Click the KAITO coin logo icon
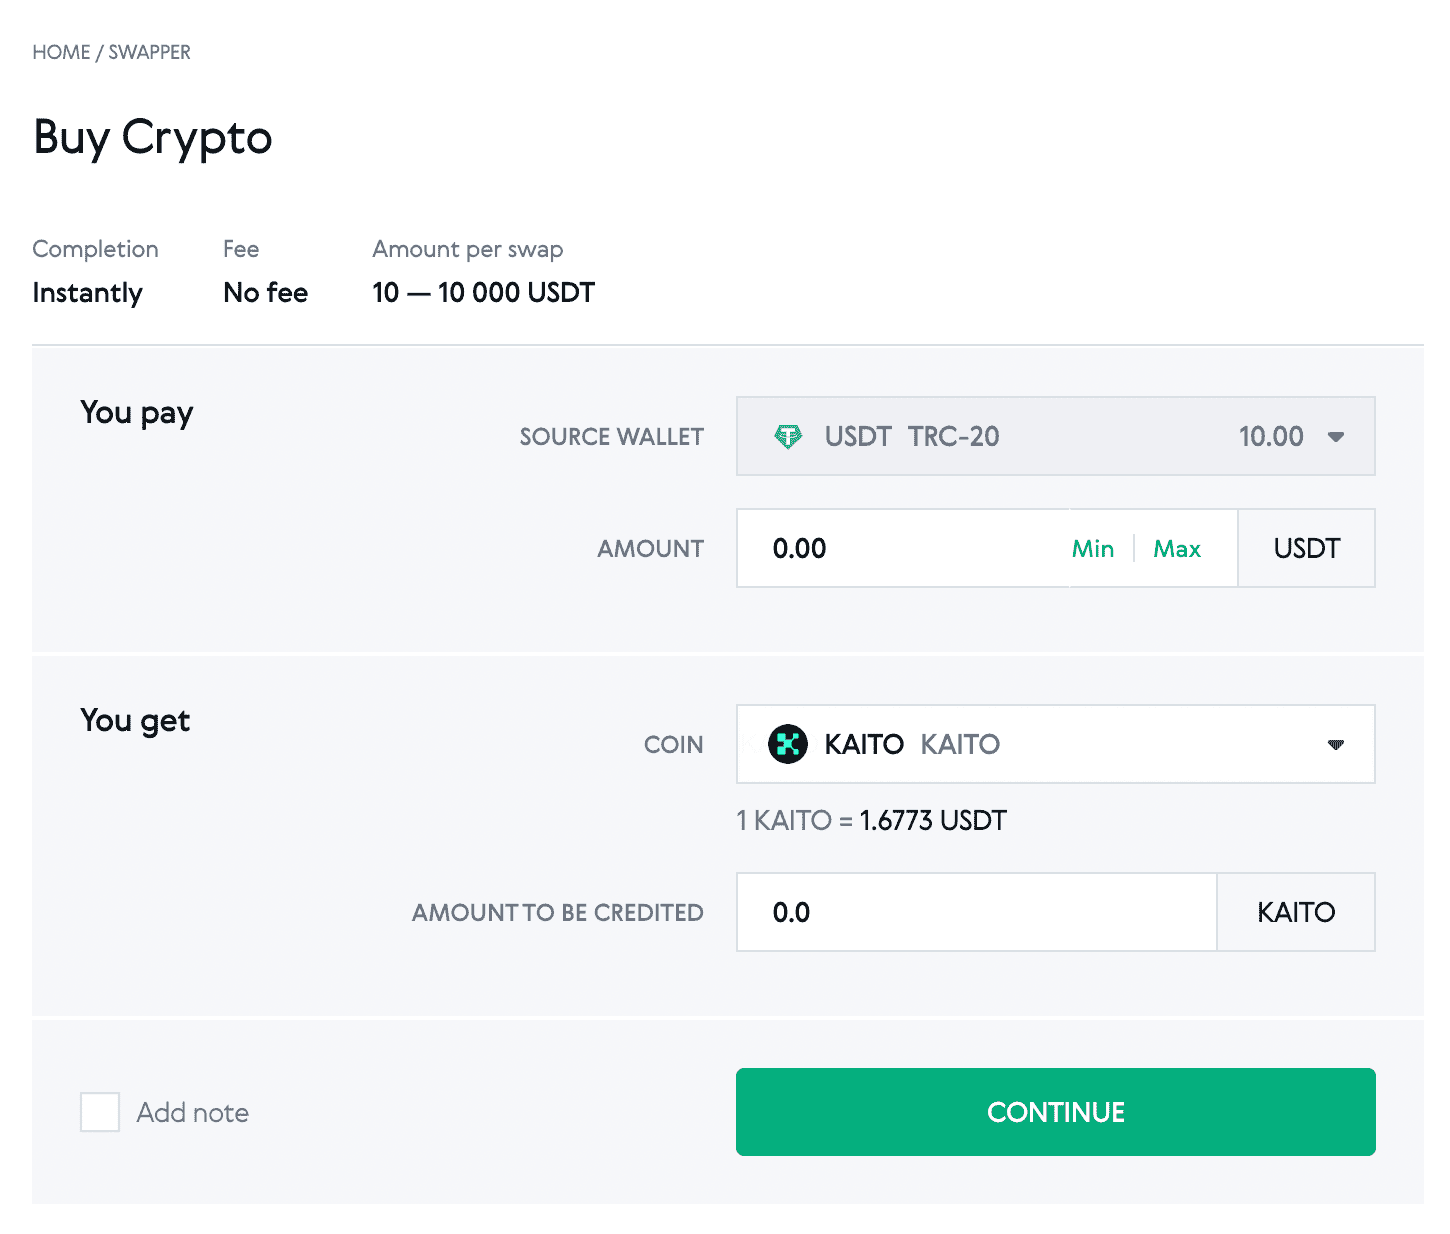The height and width of the screenshot is (1234, 1450). tap(789, 744)
